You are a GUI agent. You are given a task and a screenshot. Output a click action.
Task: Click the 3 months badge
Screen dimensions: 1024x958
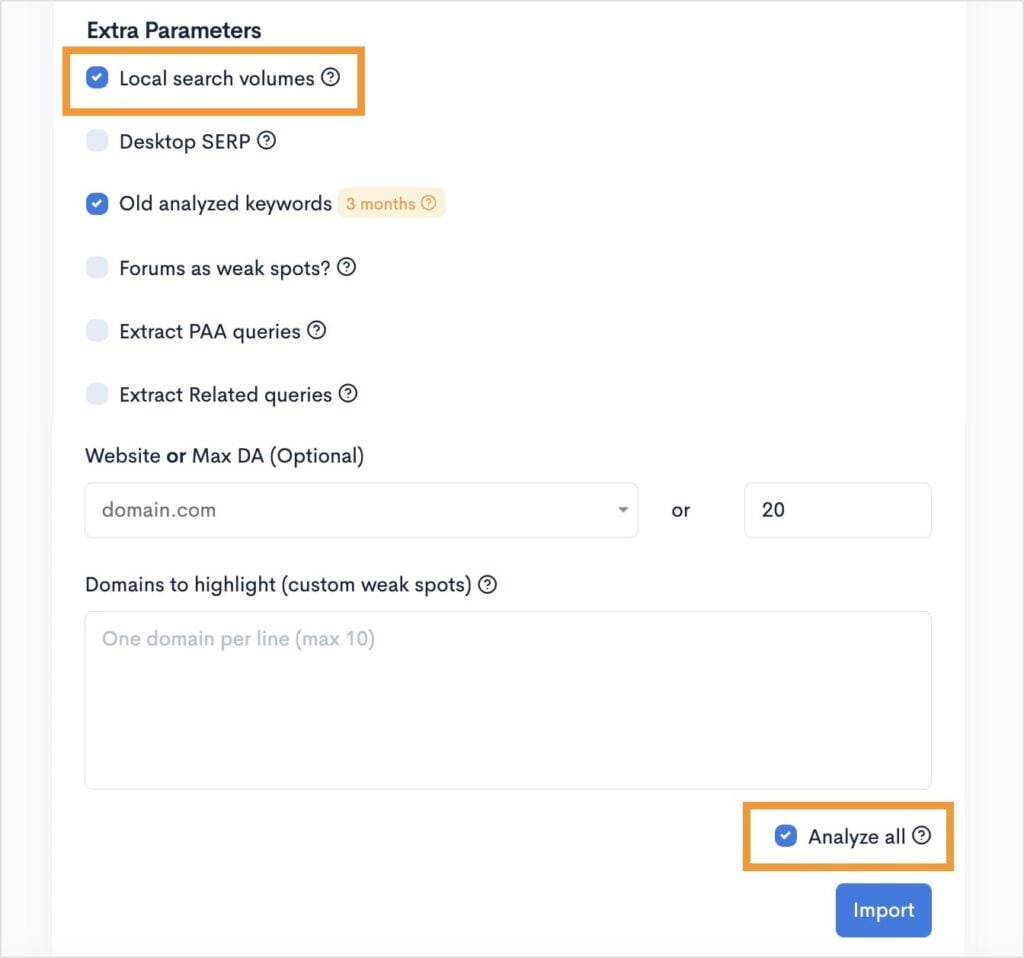pyautogui.click(x=383, y=203)
